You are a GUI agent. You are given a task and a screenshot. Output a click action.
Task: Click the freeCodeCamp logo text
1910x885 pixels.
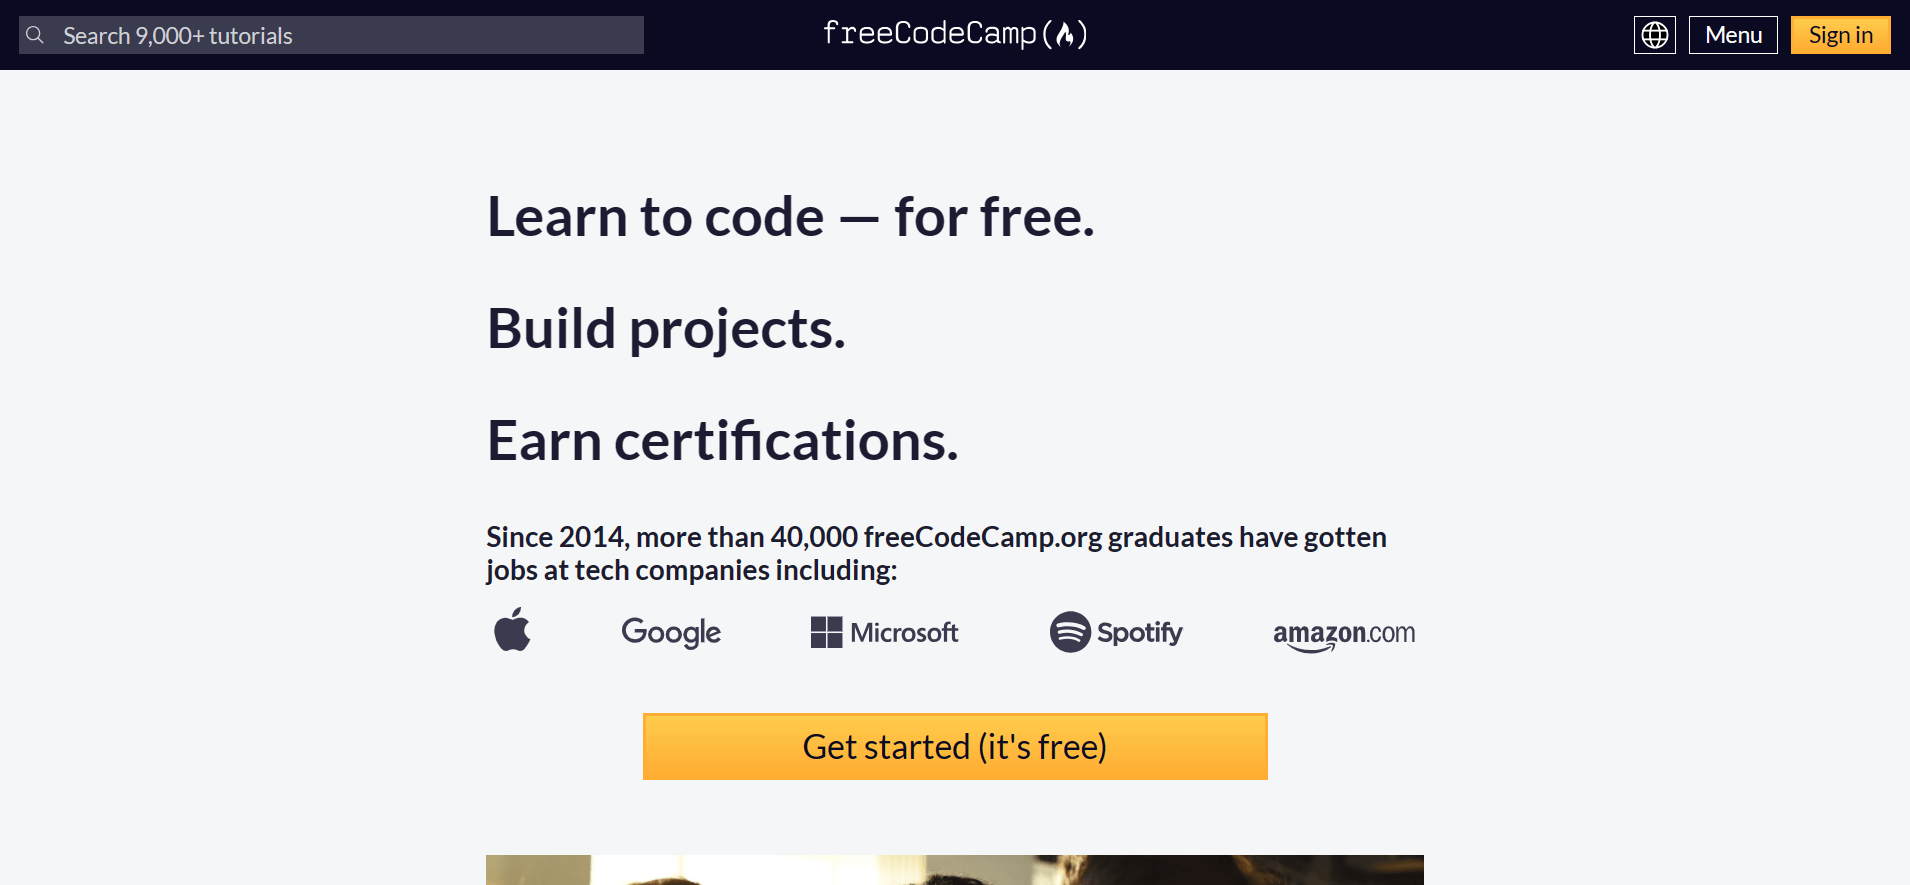click(x=928, y=34)
